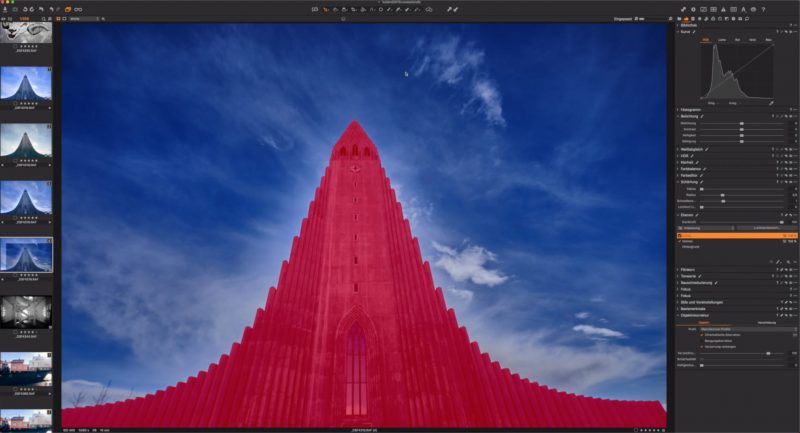
Task: Click the pencil icon beside Klarheit title
Action: [697, 162]
